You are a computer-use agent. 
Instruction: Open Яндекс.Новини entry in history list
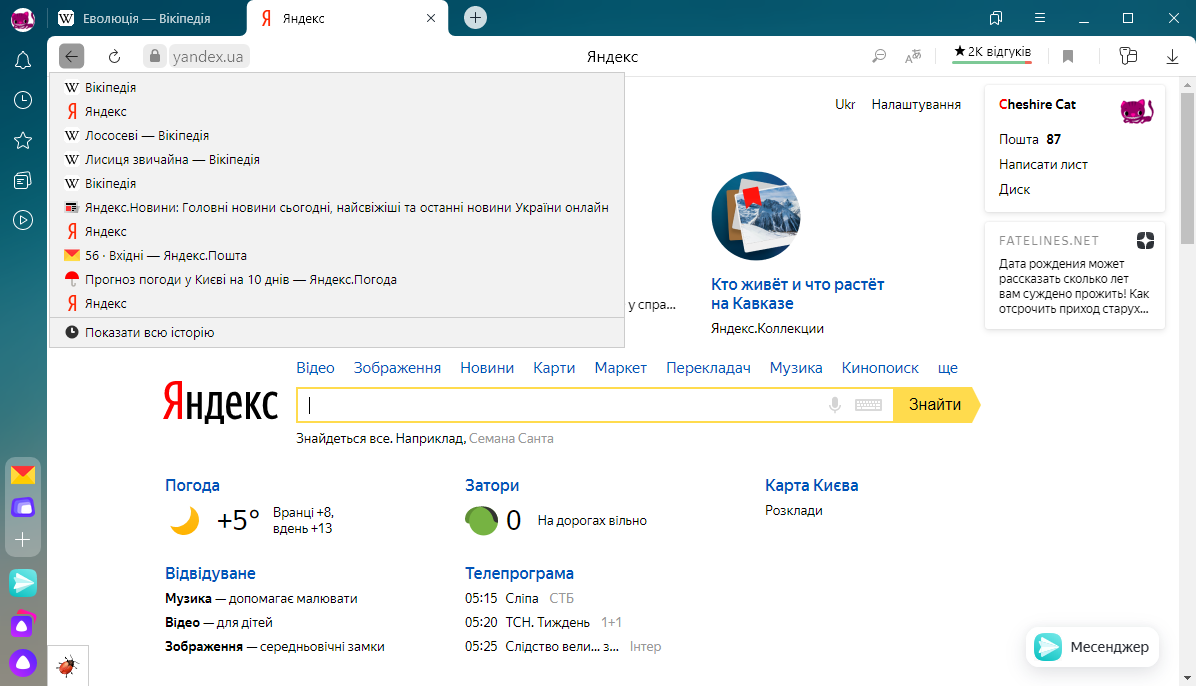pos(336,208)
